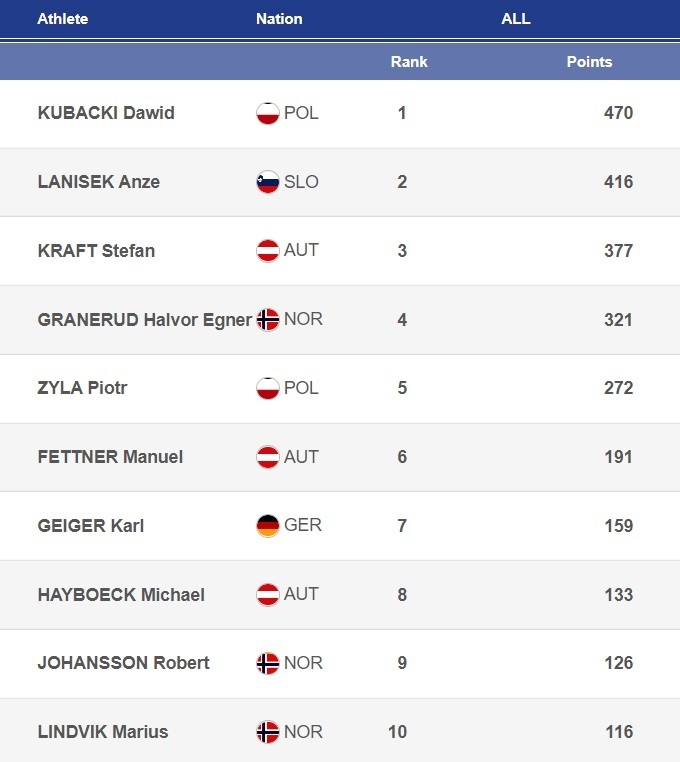Click the Athlete column header
This screenshot has width=680, height=762.
point(63,19)
